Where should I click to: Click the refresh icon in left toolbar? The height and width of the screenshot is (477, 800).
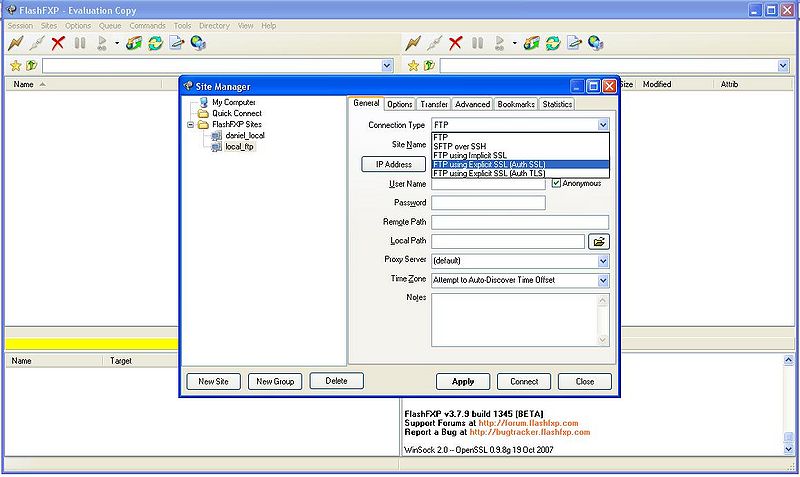coord(155,43)
